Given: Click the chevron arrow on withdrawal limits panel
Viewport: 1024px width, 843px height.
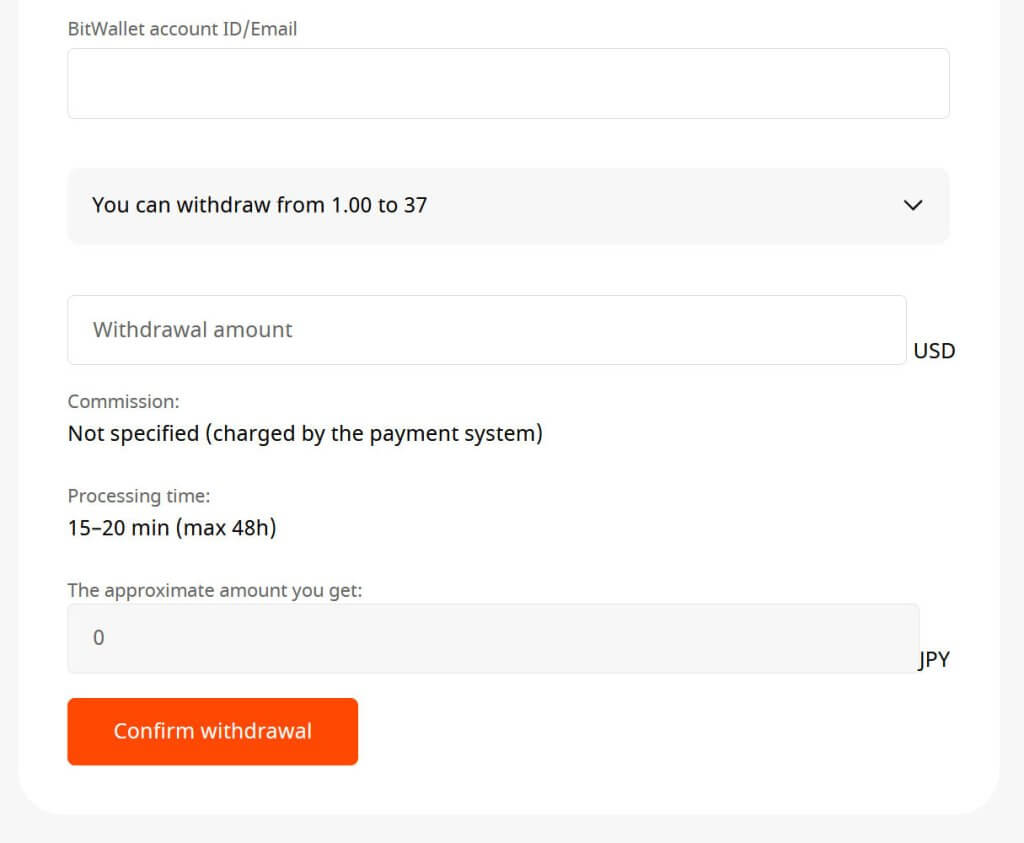Looking at the screenshot, I should click(x=912, y=206).
